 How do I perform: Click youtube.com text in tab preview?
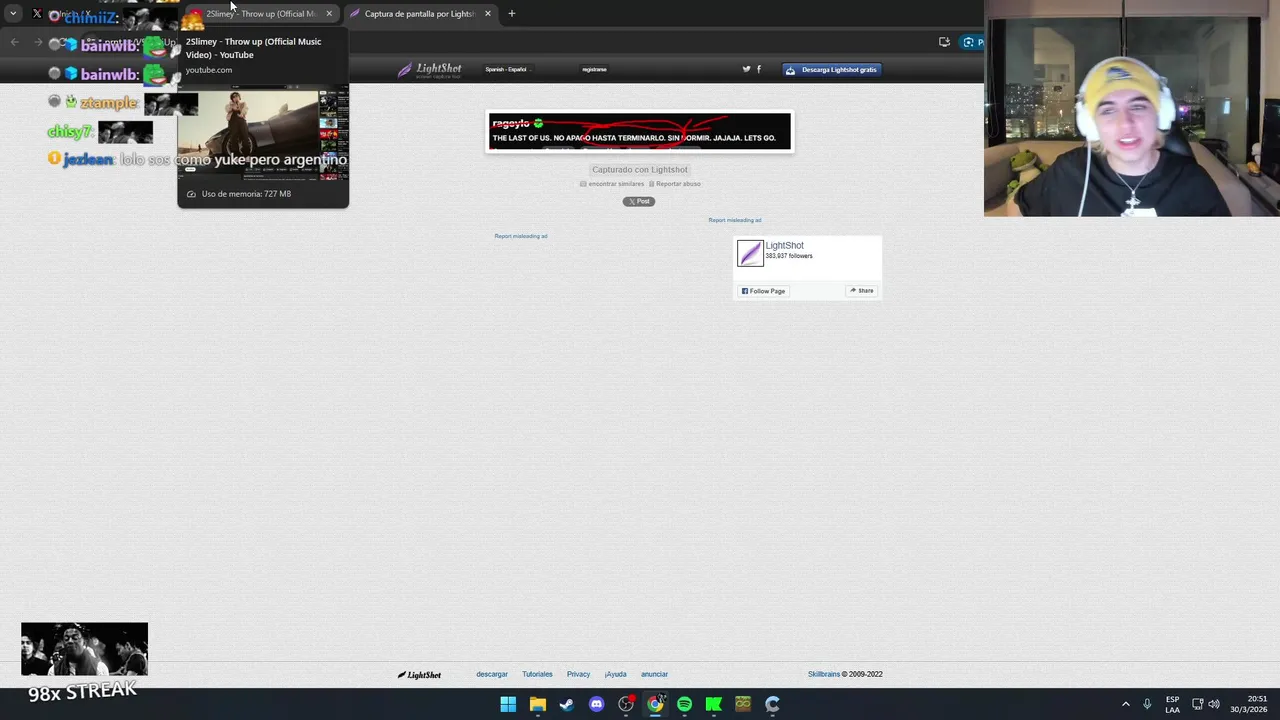tap(209, 70)
